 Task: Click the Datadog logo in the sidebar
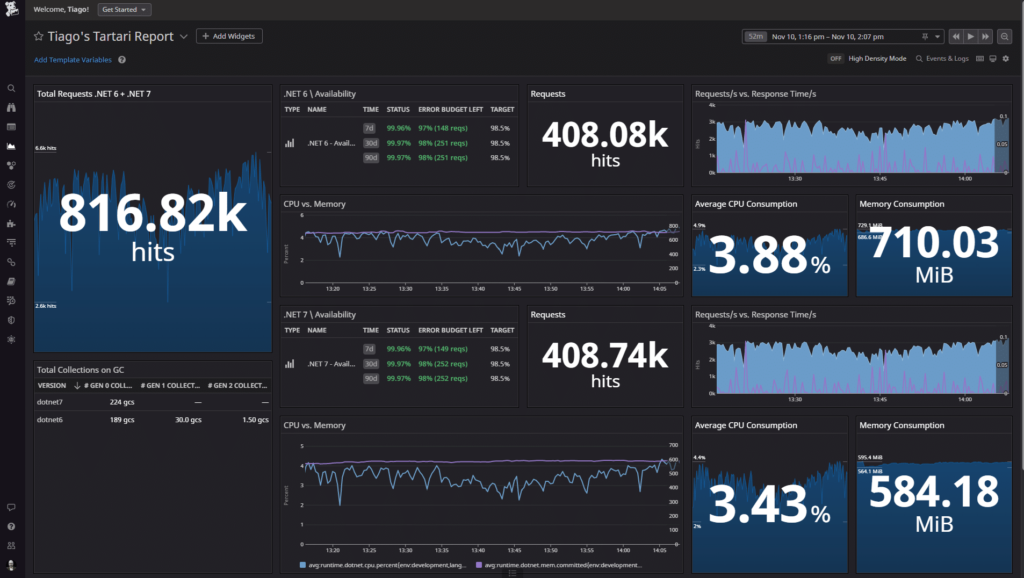click(11, 12)
